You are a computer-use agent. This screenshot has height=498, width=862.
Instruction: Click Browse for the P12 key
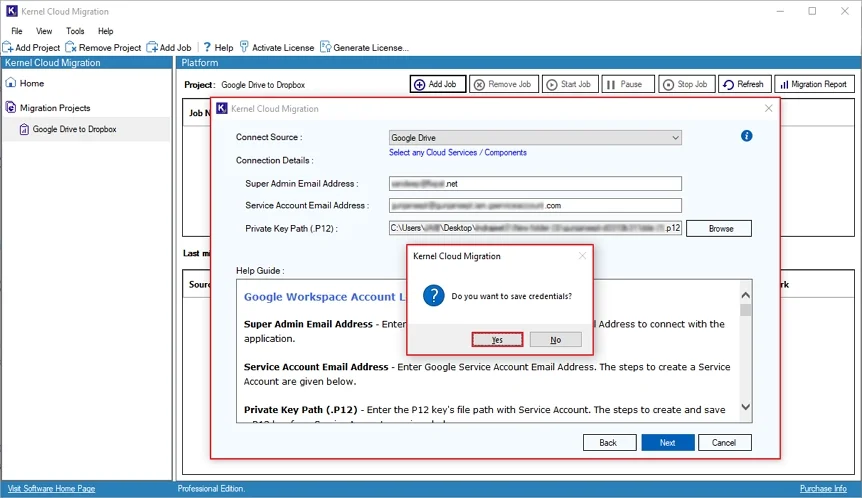click(719, 228)
